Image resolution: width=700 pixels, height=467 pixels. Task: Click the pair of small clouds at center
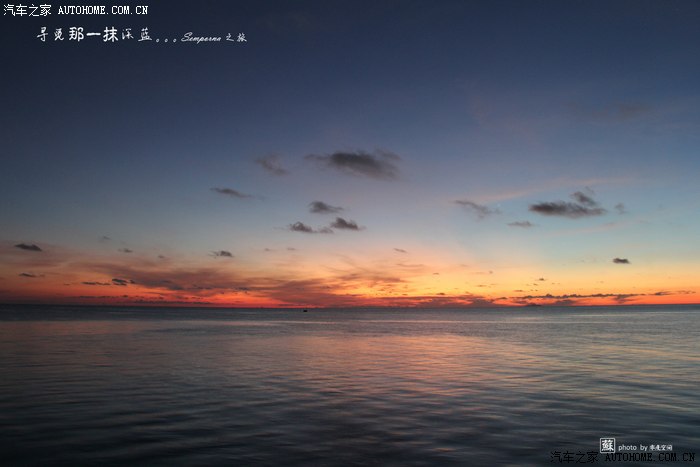tap(325, 226)
